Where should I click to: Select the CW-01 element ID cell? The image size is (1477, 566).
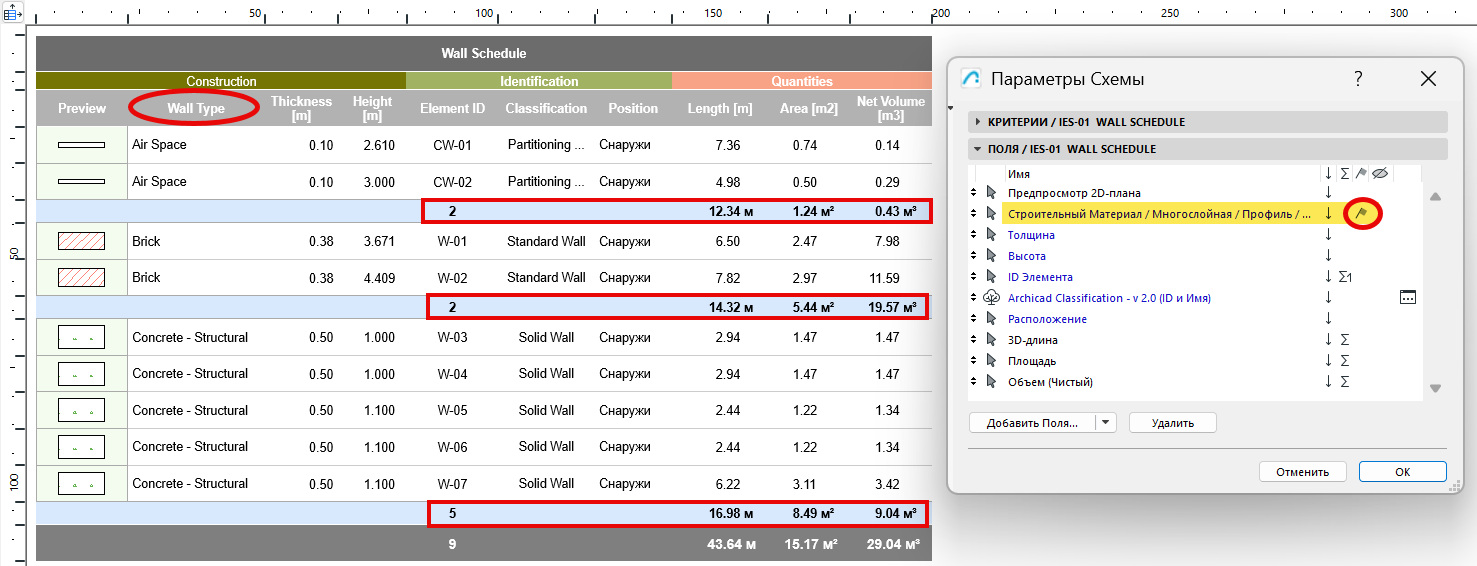[452, 145]
